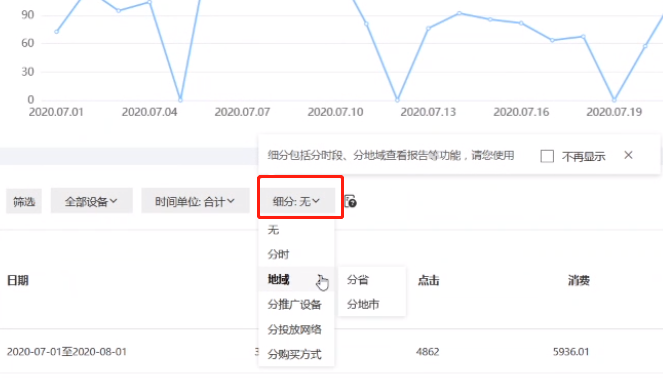
Task: Click the chart data point at 2020.07.01
Action: click(x=56, y=32)
